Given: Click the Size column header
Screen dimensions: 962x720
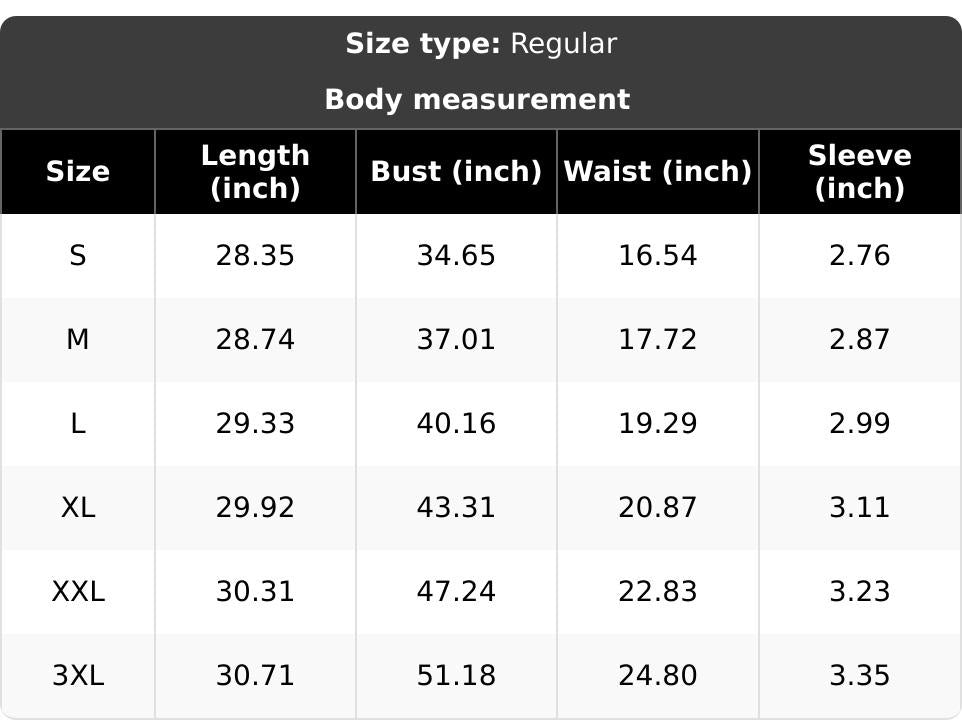Looking at the screenshot, I should point(78,171).
